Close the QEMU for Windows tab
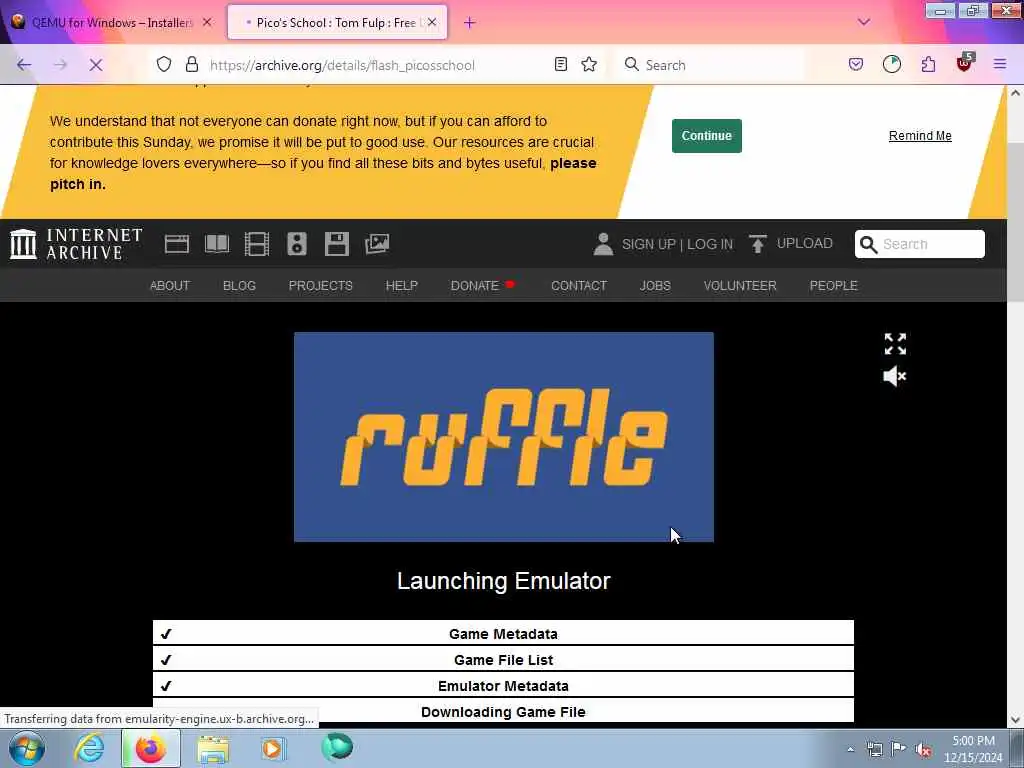The width and height of the screenshot is (1024, 768). pyautogui.click(x=207, y=22)
